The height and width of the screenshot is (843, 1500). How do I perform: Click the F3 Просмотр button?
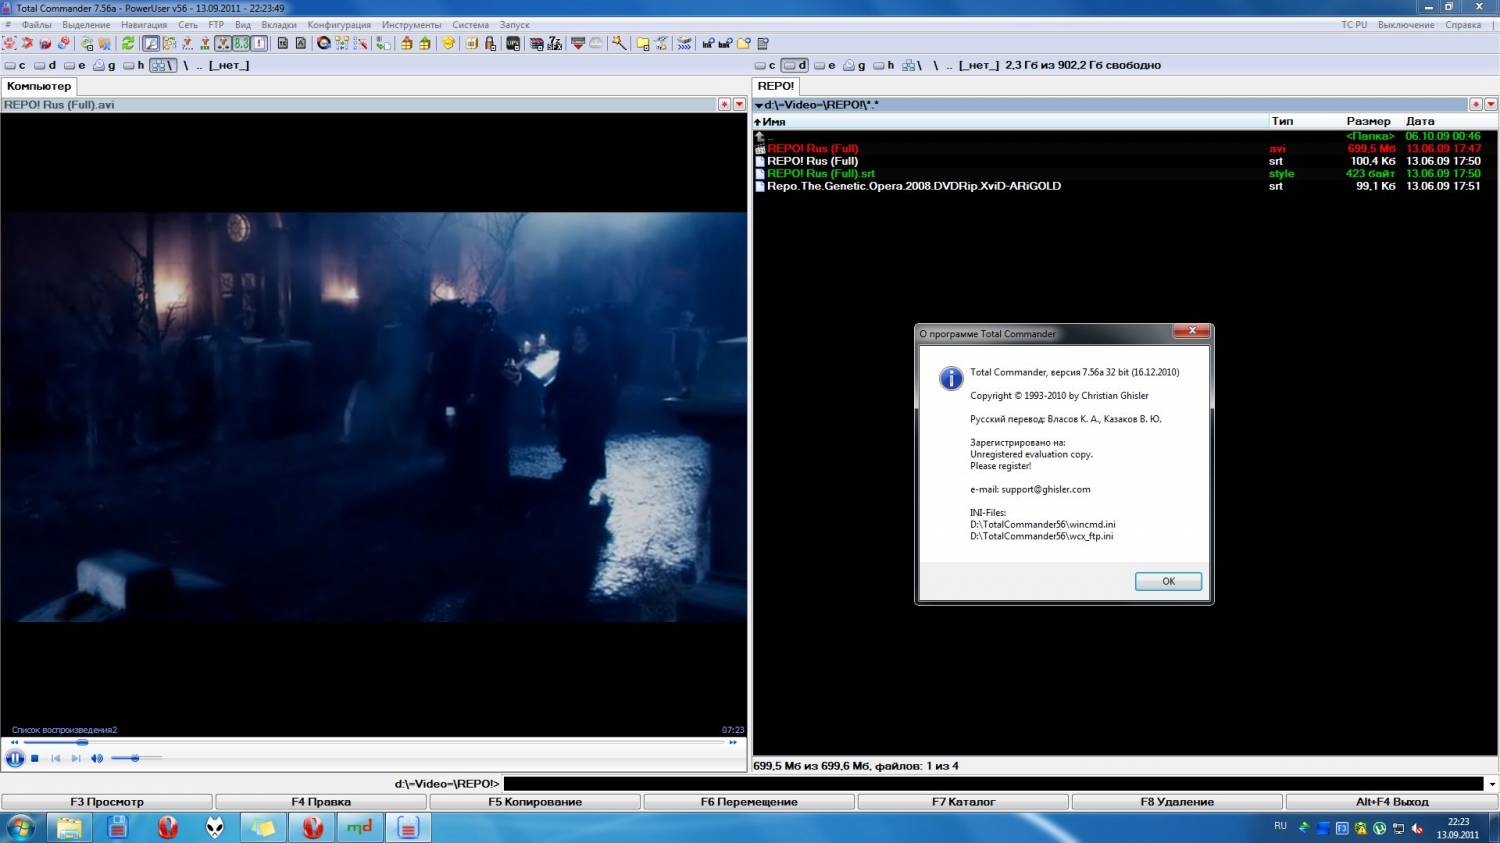(107, 802)
